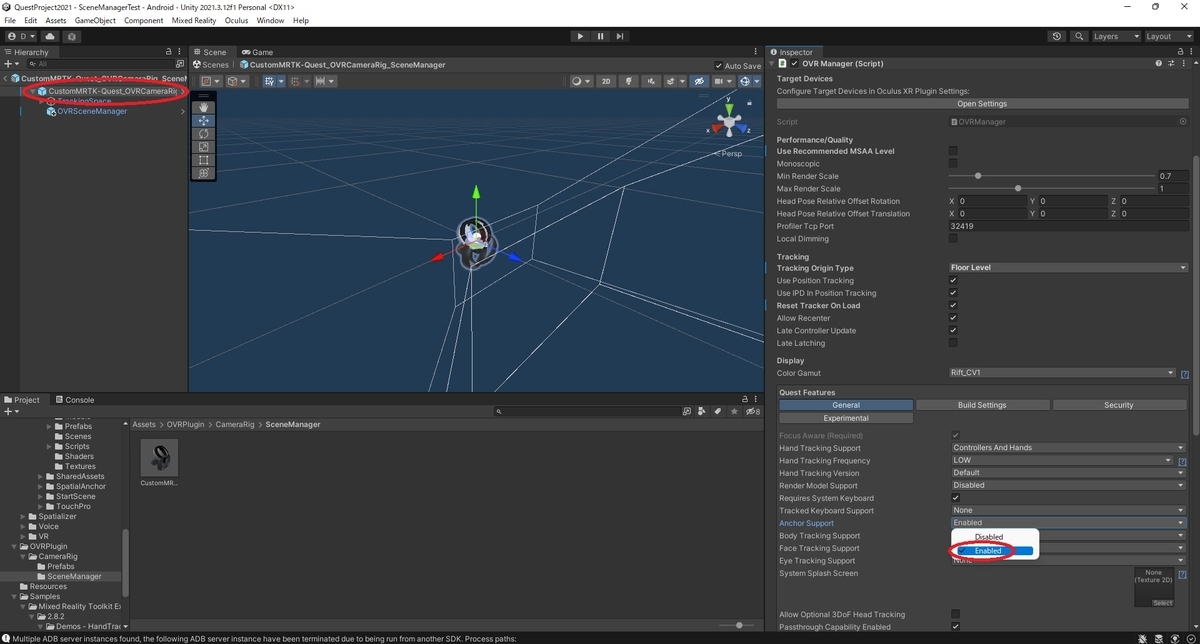Open Color Gamut dropdown
1200x644 pixels.
[1061, 373]
